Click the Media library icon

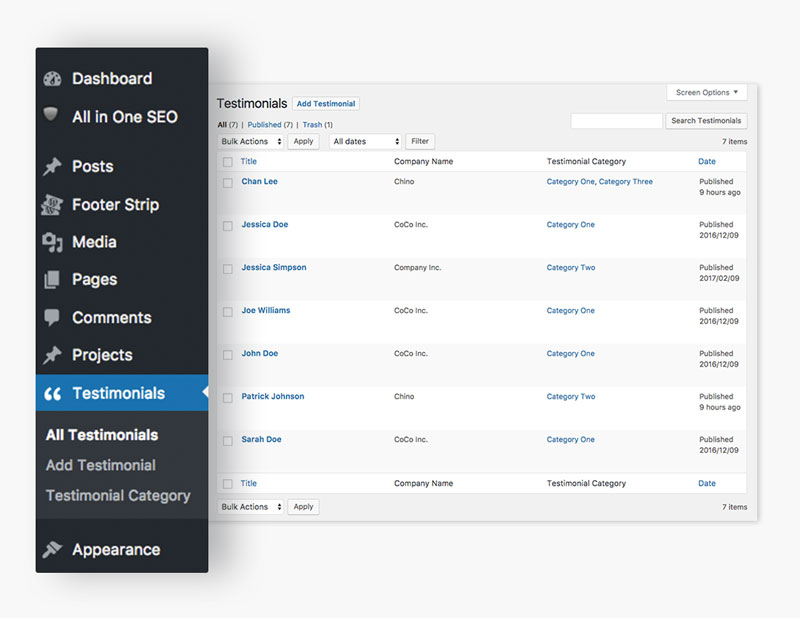click(x=53, y=242)
